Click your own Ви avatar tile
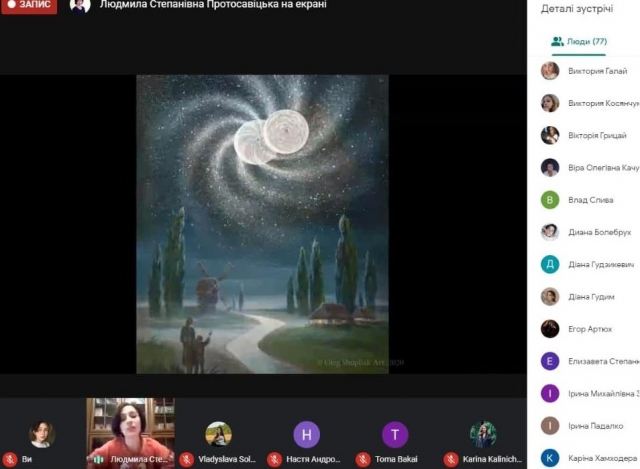The width and height of the screenshot is (640, 469). click(42, 434)
